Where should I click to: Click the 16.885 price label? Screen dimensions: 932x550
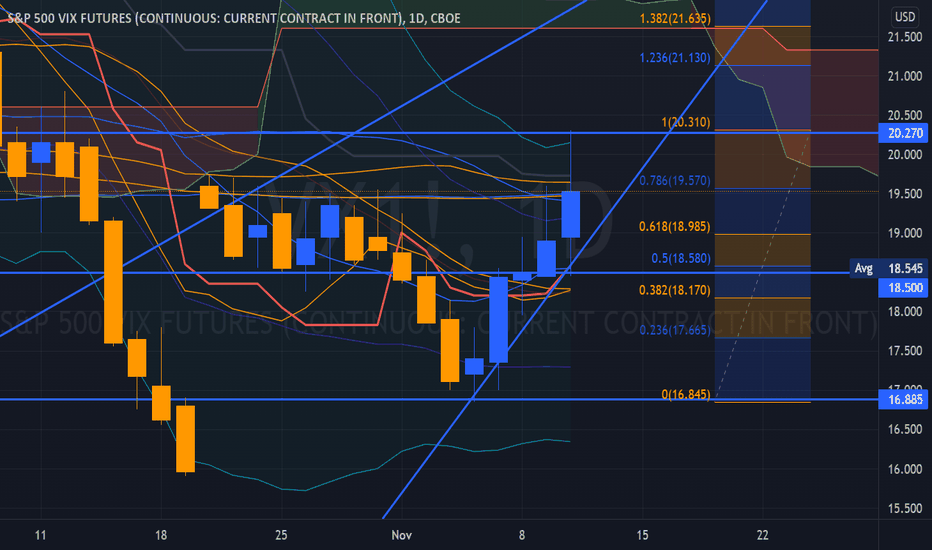[904, 400]
